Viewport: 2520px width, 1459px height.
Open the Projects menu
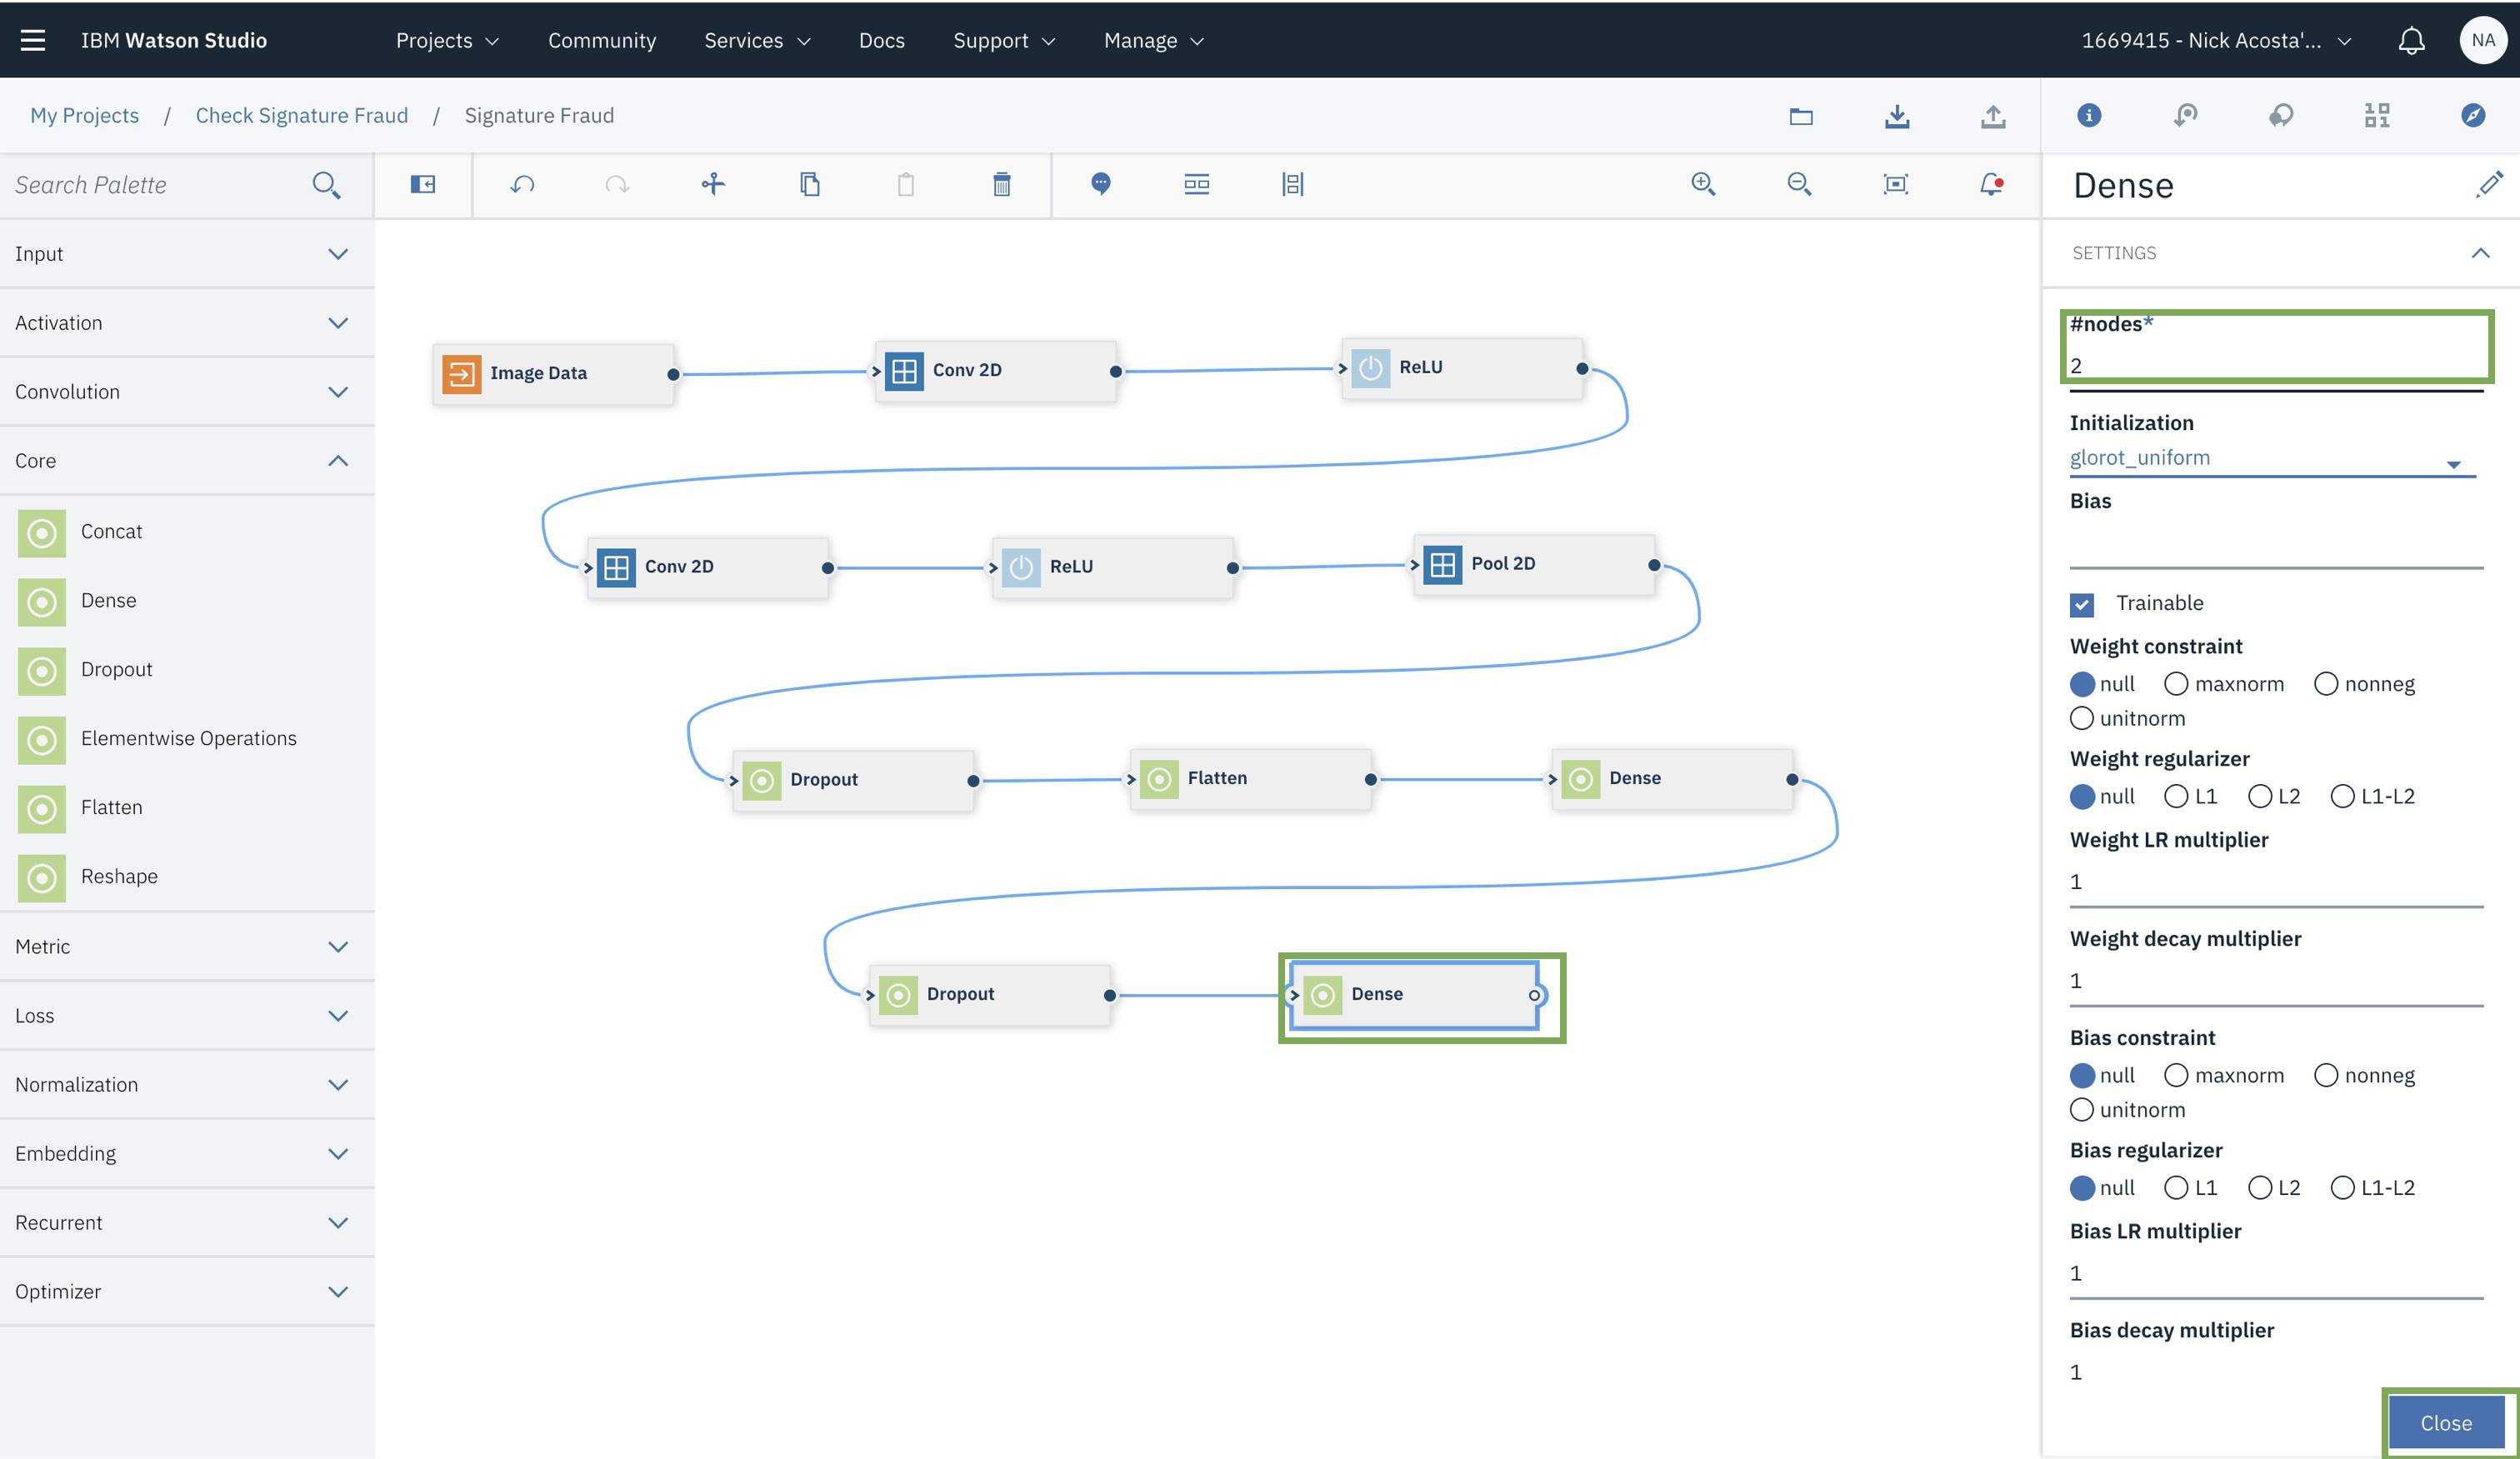pyautogui.click(x=447, y=40)
